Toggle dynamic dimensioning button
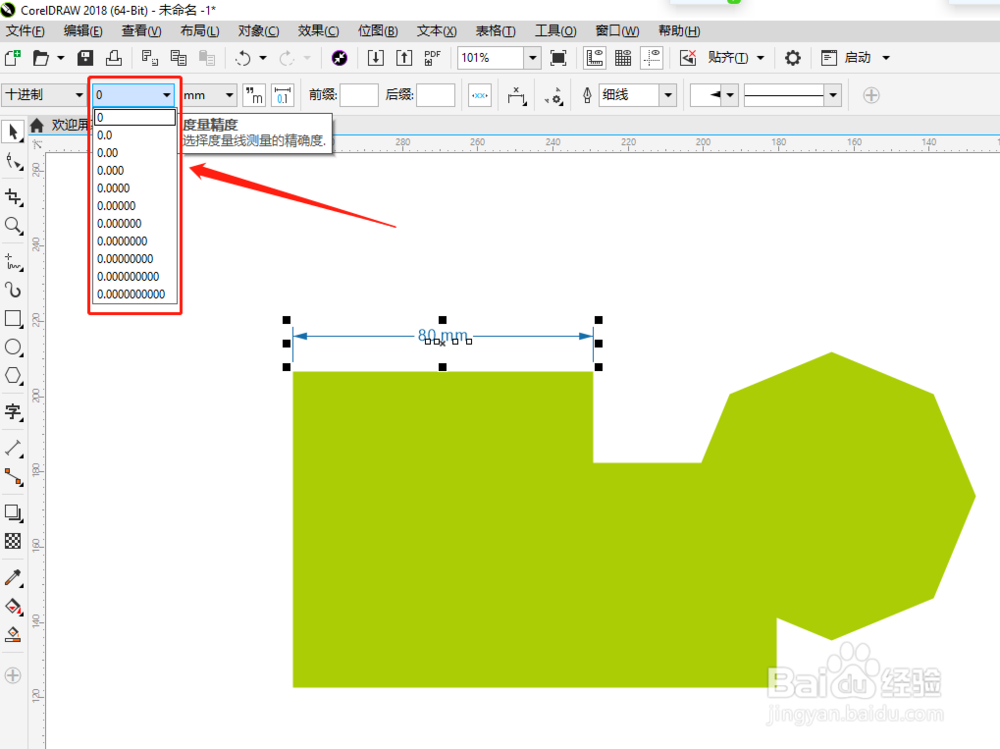 [x=480, y=95]
